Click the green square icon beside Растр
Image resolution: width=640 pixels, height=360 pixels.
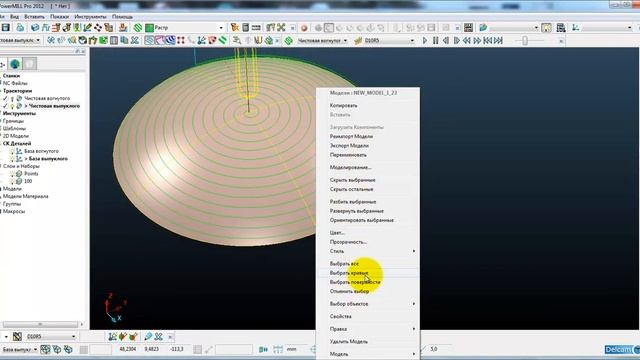(x=149, y=28)
